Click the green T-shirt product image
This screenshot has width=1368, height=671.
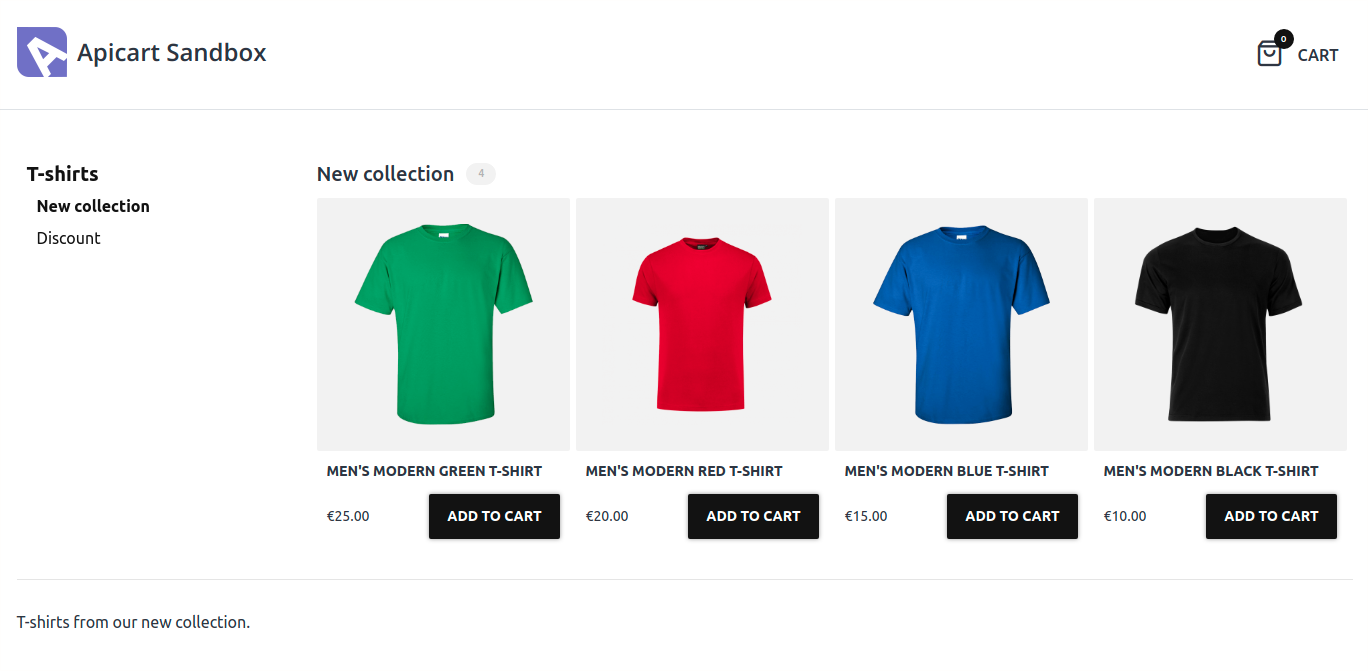(443, 324)
